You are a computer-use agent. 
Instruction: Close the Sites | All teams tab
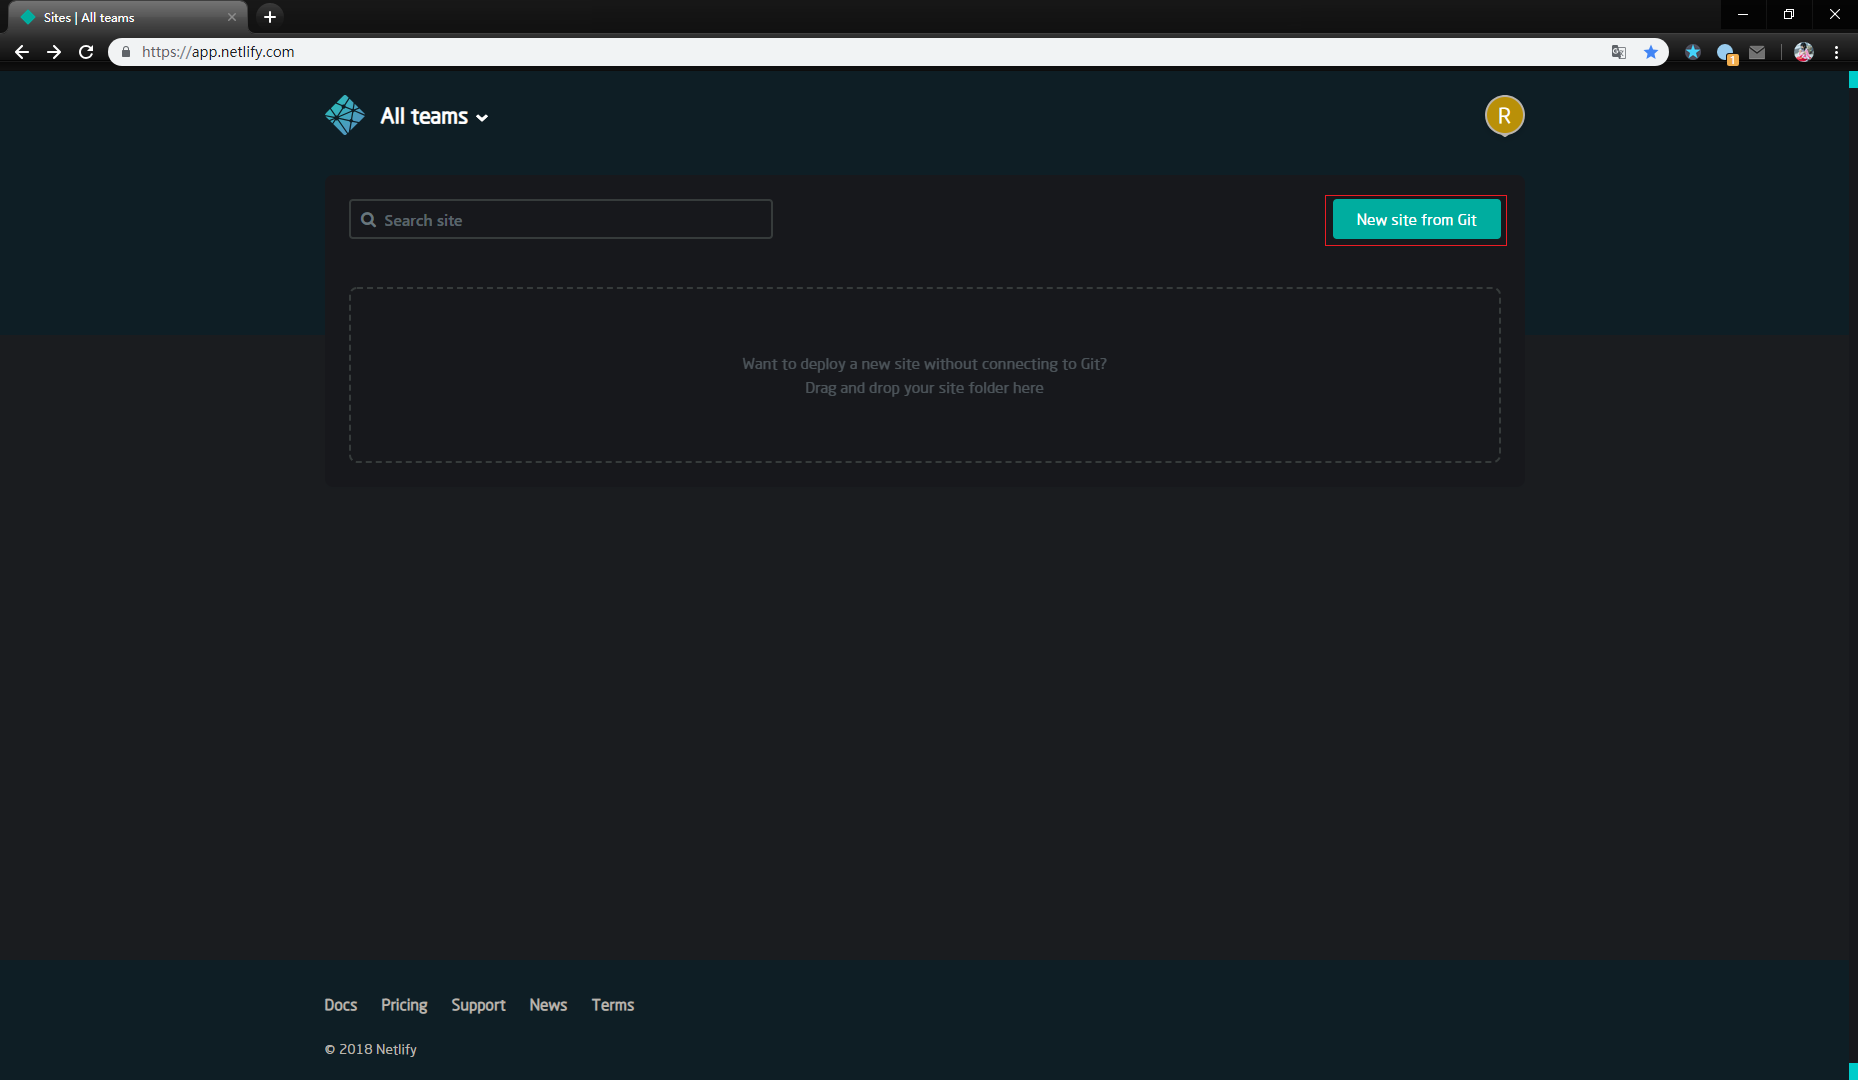tap(232, 17)
